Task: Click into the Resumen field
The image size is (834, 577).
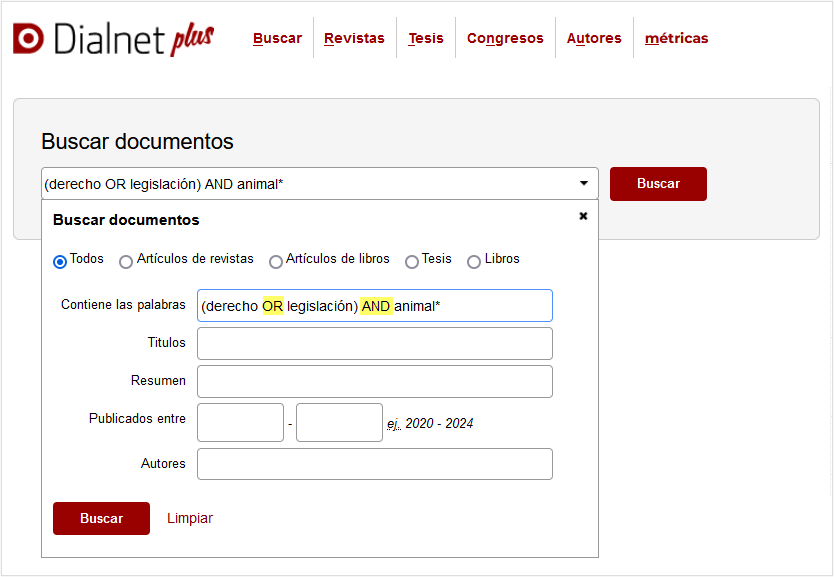Action: point(375,381)
